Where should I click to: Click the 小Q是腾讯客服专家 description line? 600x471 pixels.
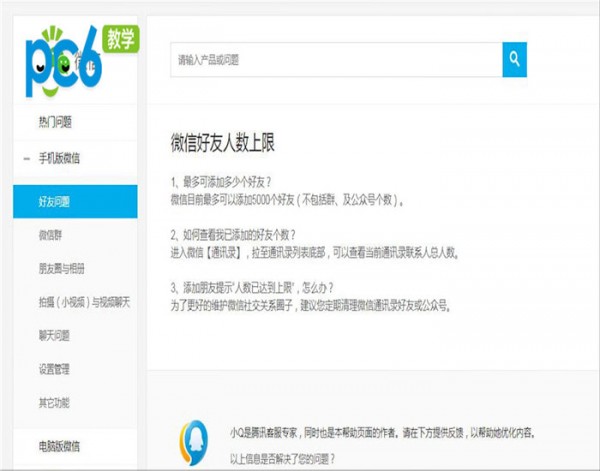[x=382, y=433]
